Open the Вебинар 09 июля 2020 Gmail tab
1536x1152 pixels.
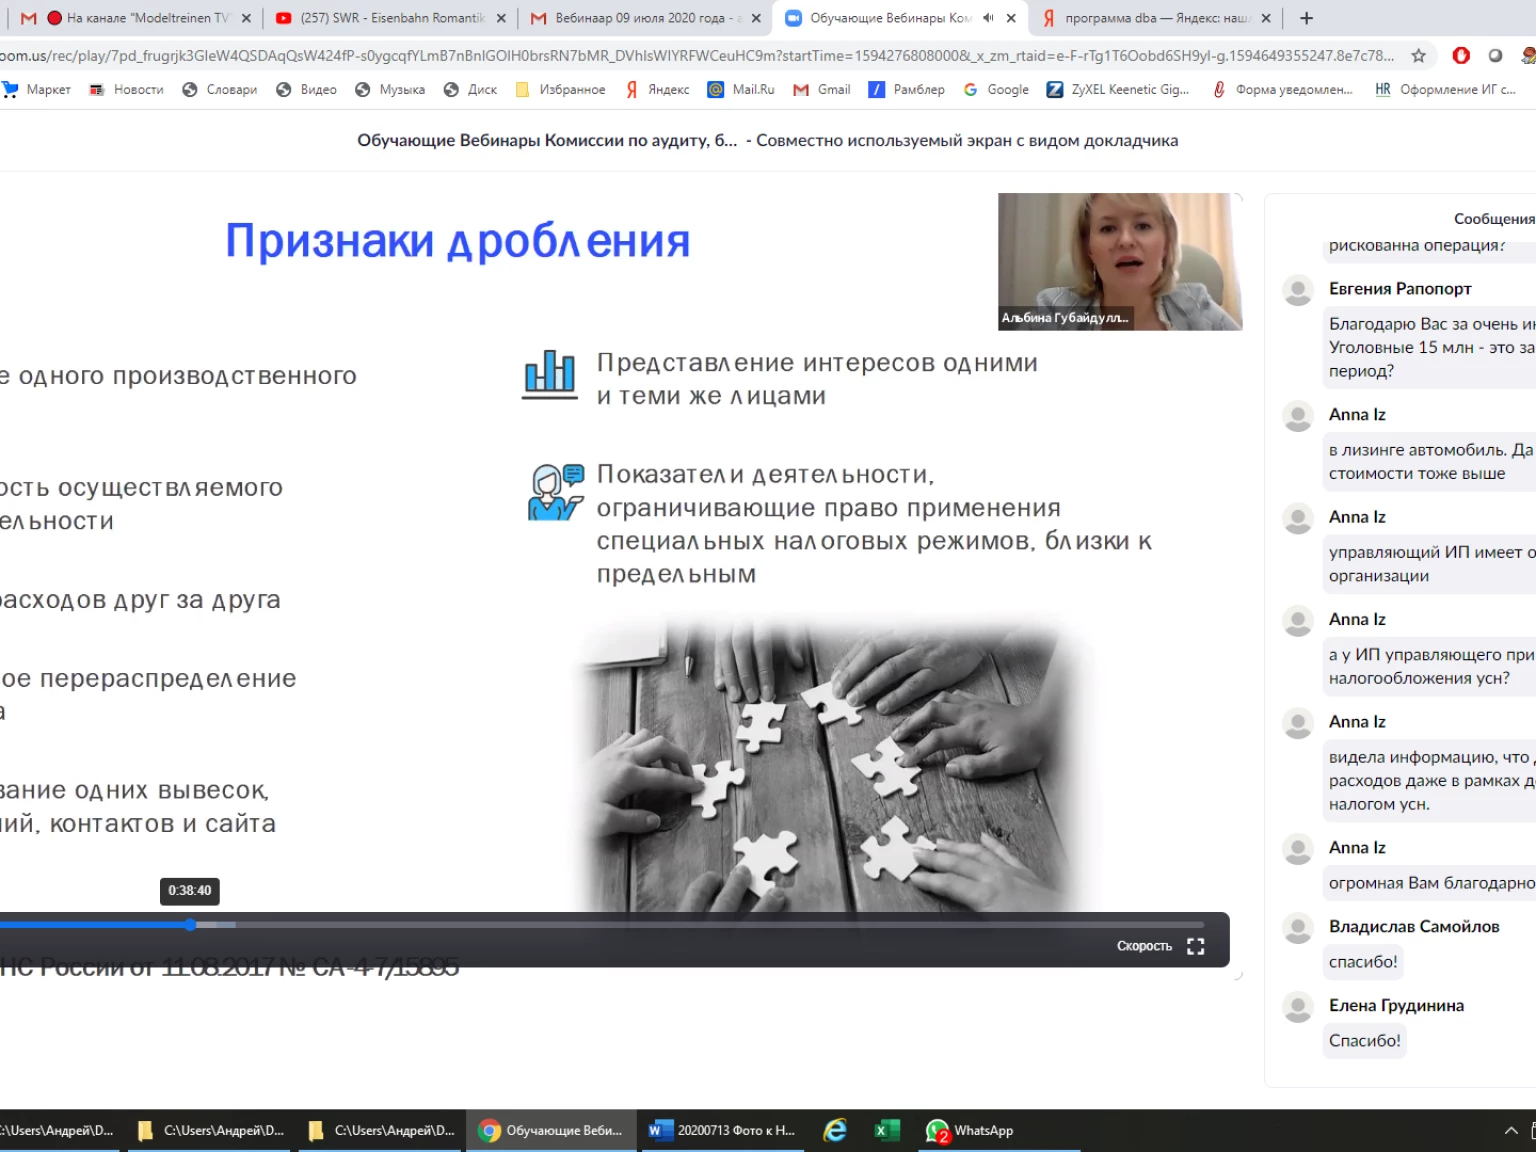tap(646, 18)
